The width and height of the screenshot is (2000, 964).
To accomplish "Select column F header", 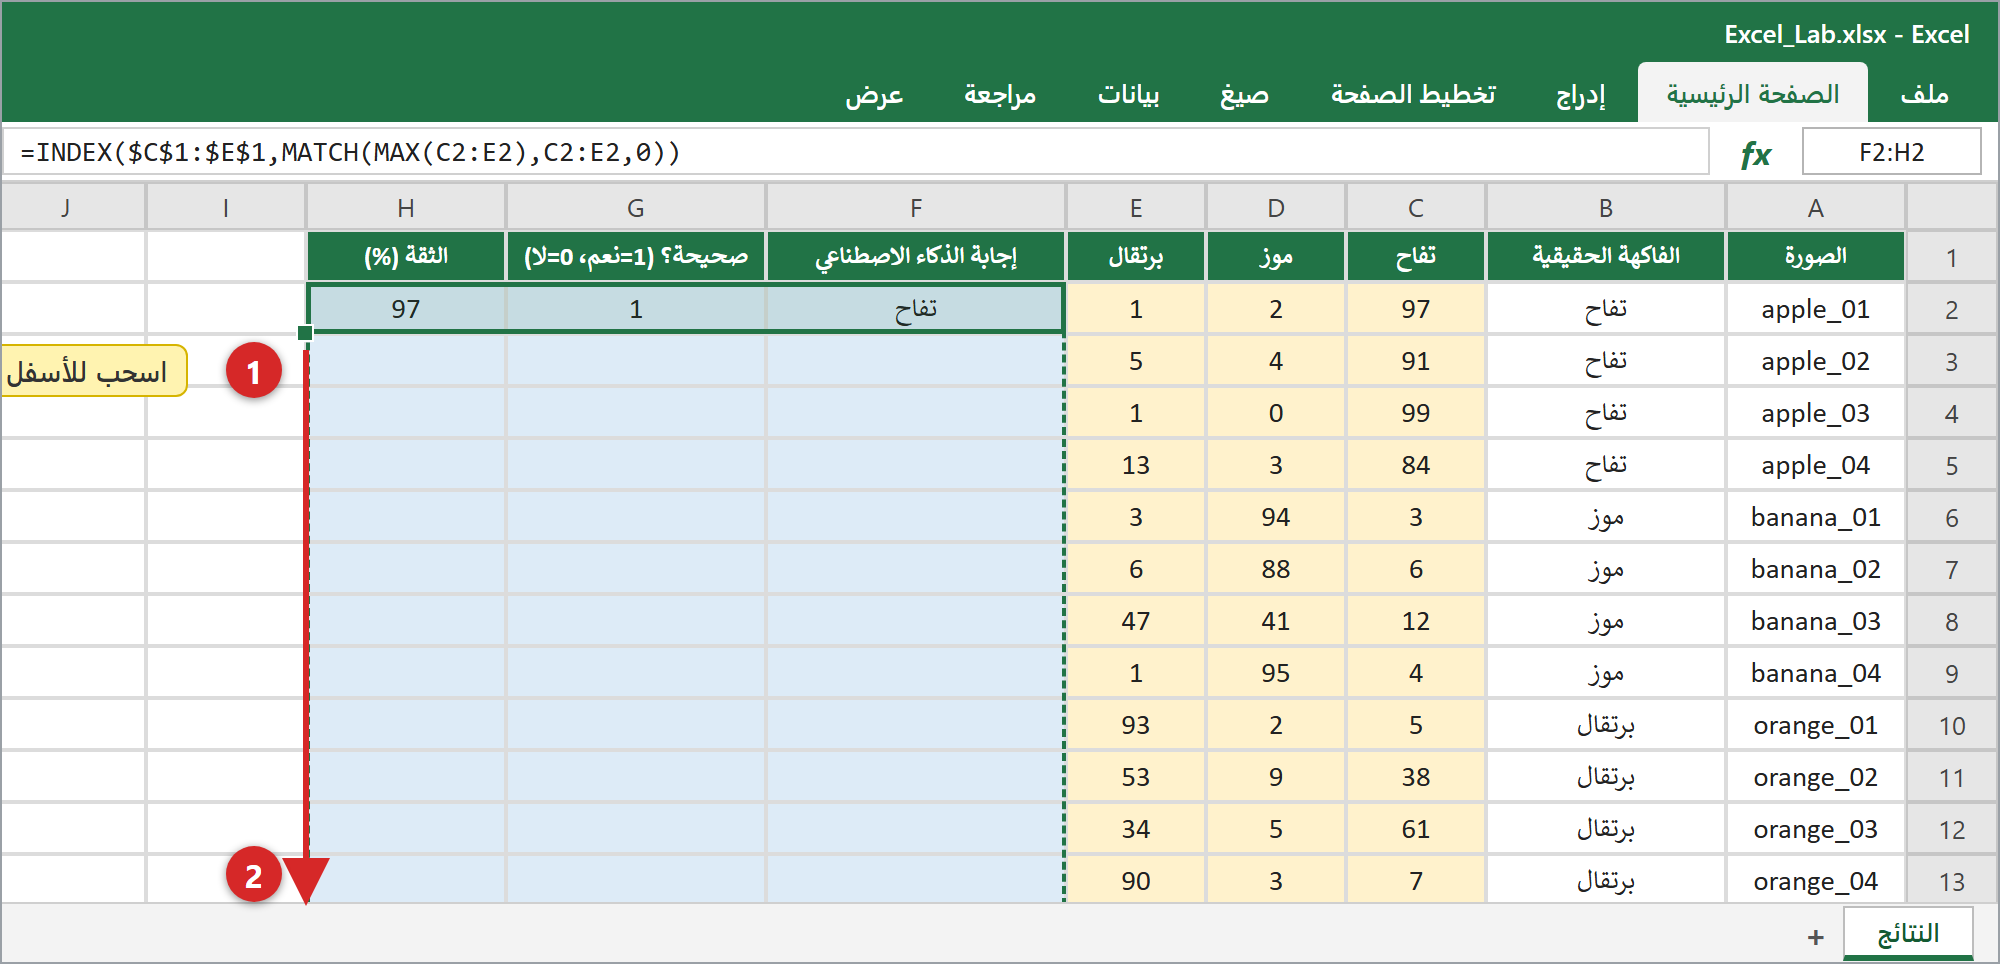I will coord(916,207).
